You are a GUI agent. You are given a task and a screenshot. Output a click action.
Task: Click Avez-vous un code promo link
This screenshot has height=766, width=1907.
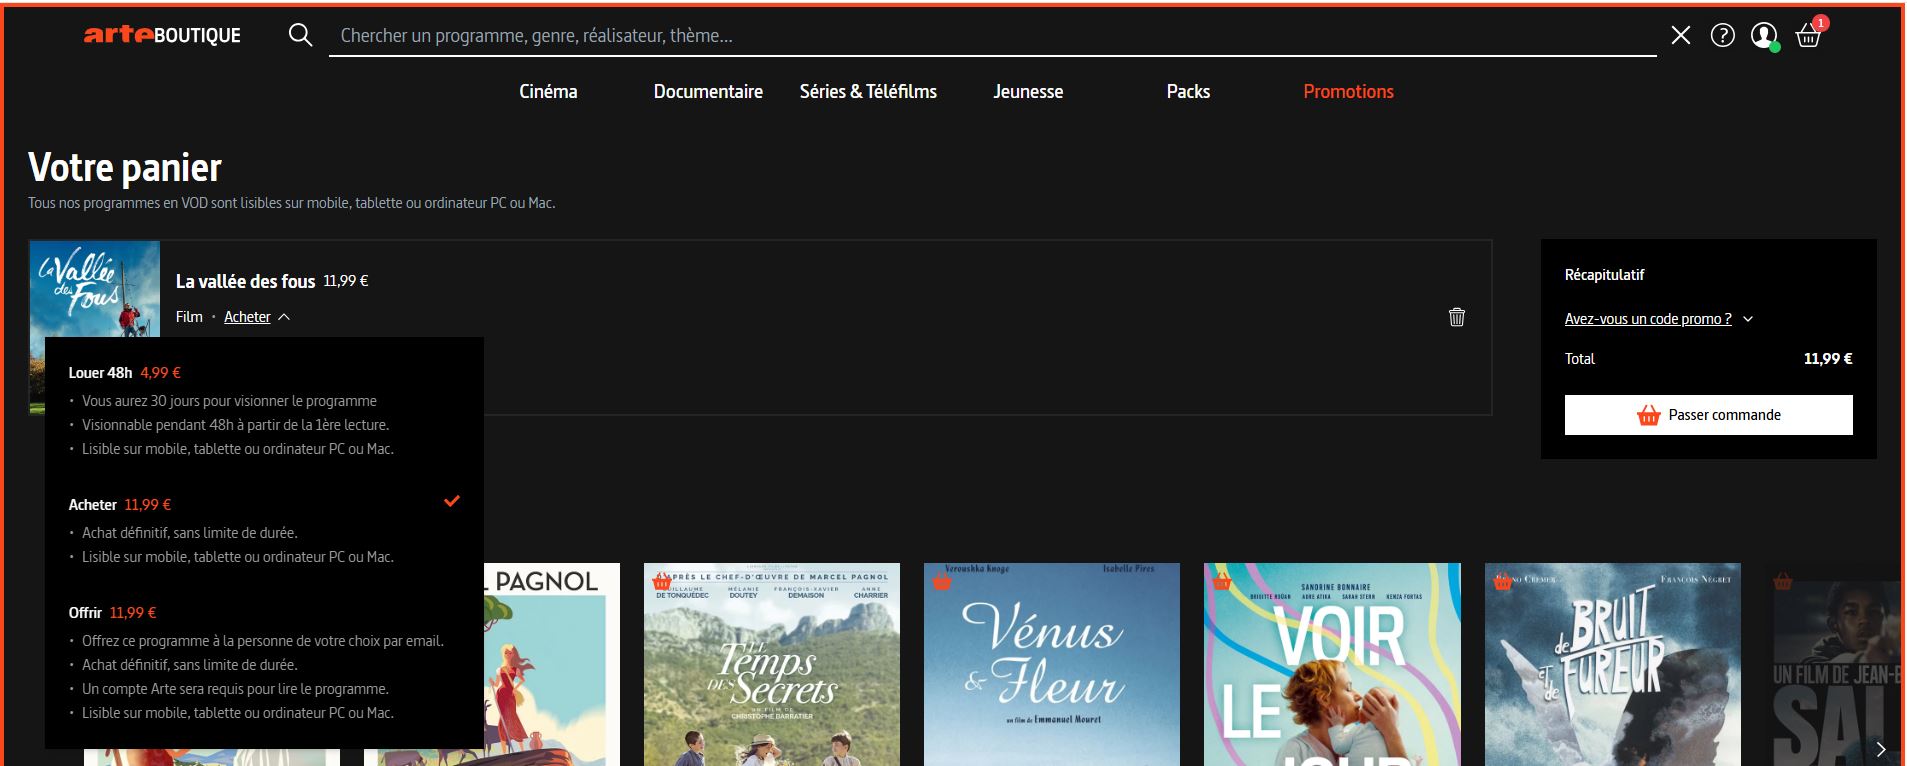1648,319
